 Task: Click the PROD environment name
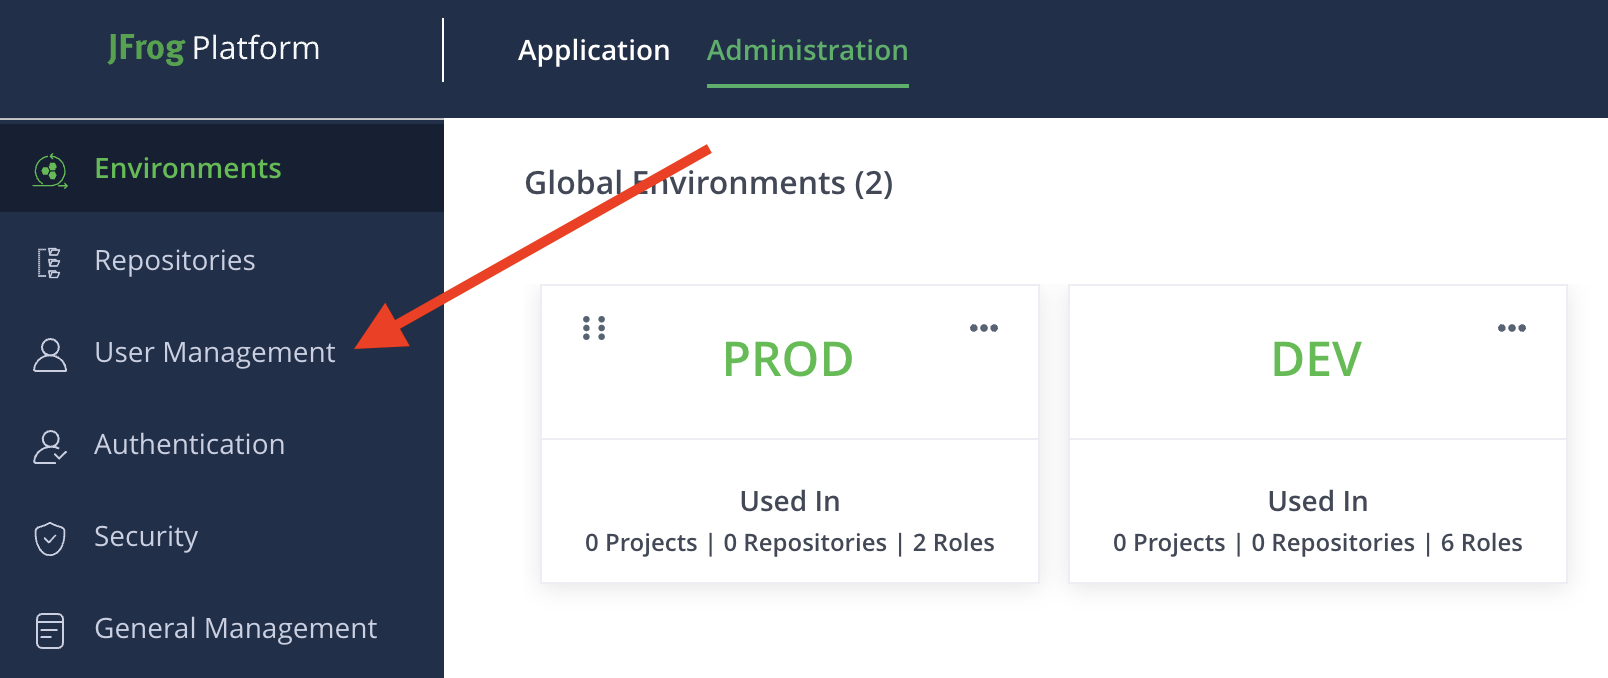click(788, 359)
